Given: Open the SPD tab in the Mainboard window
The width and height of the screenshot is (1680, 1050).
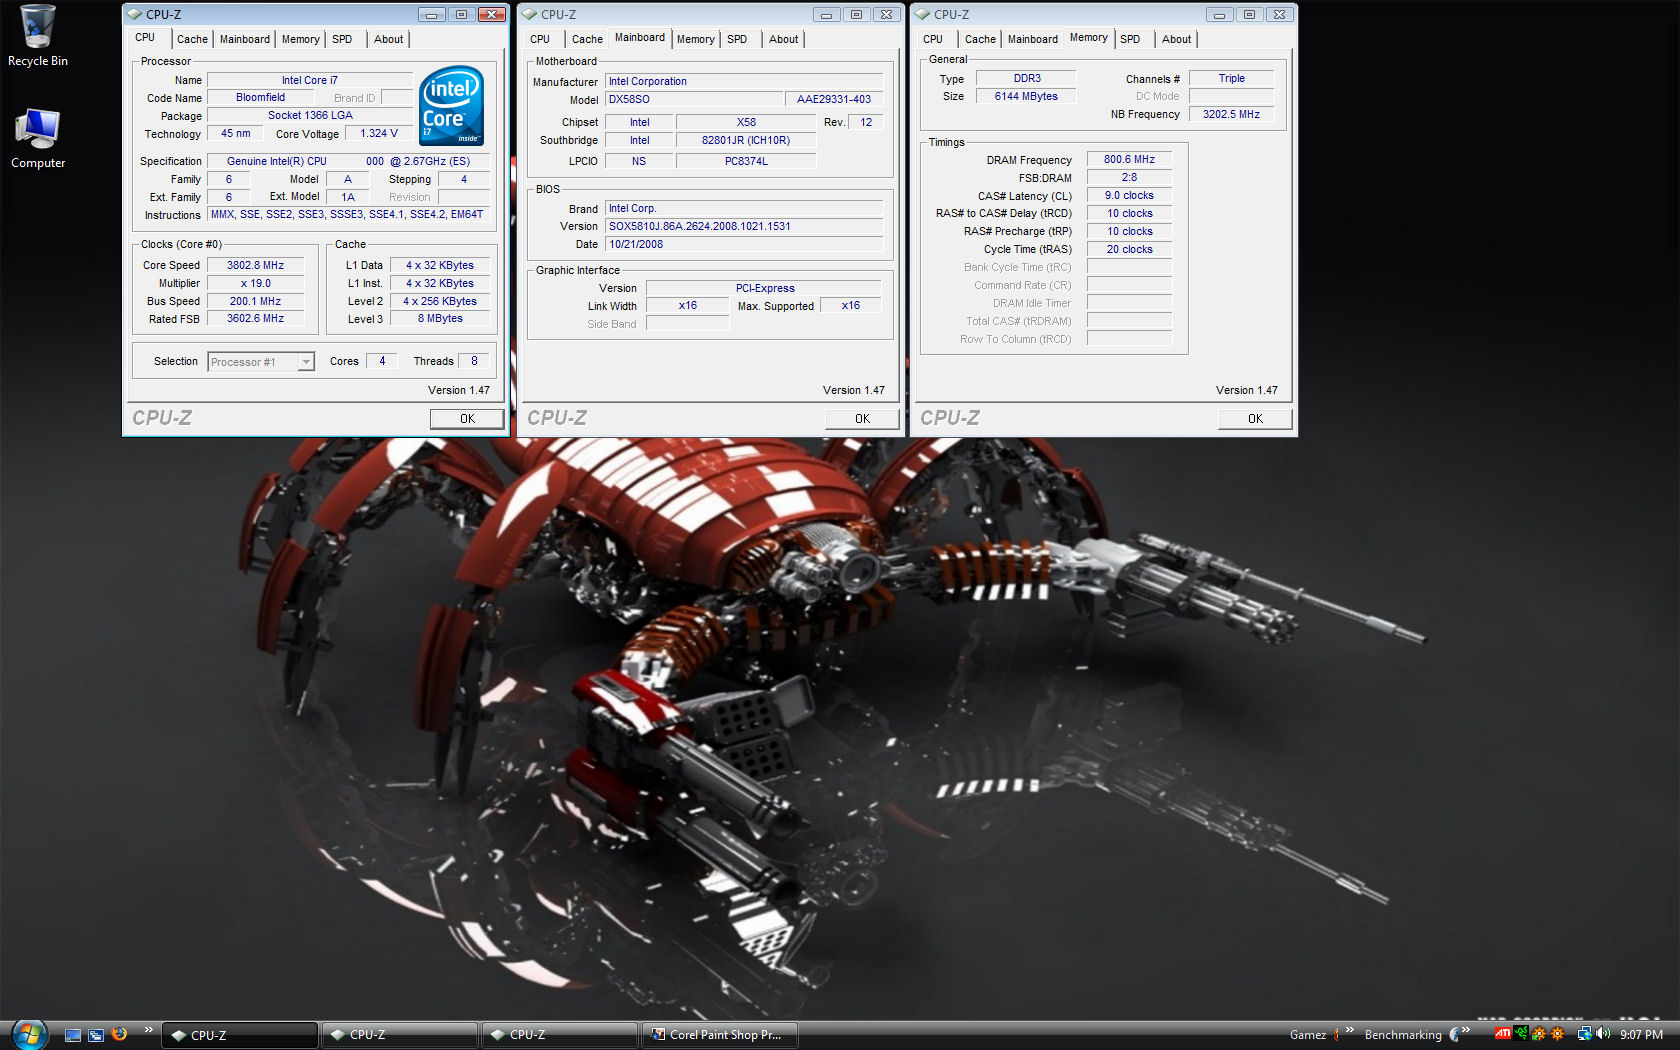Looking at the screenshot, I should tap(737, 39).
